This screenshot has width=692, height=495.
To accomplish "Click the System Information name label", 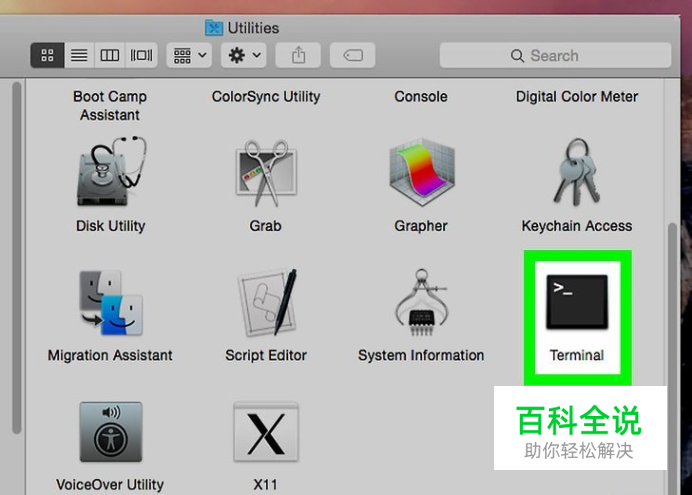I will click(421, 355).
